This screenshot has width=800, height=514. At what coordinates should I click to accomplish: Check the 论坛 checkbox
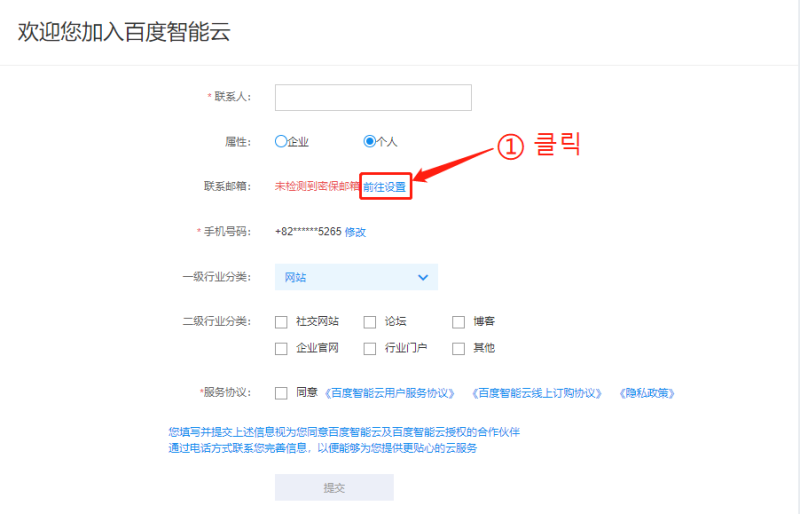[369, 322]
